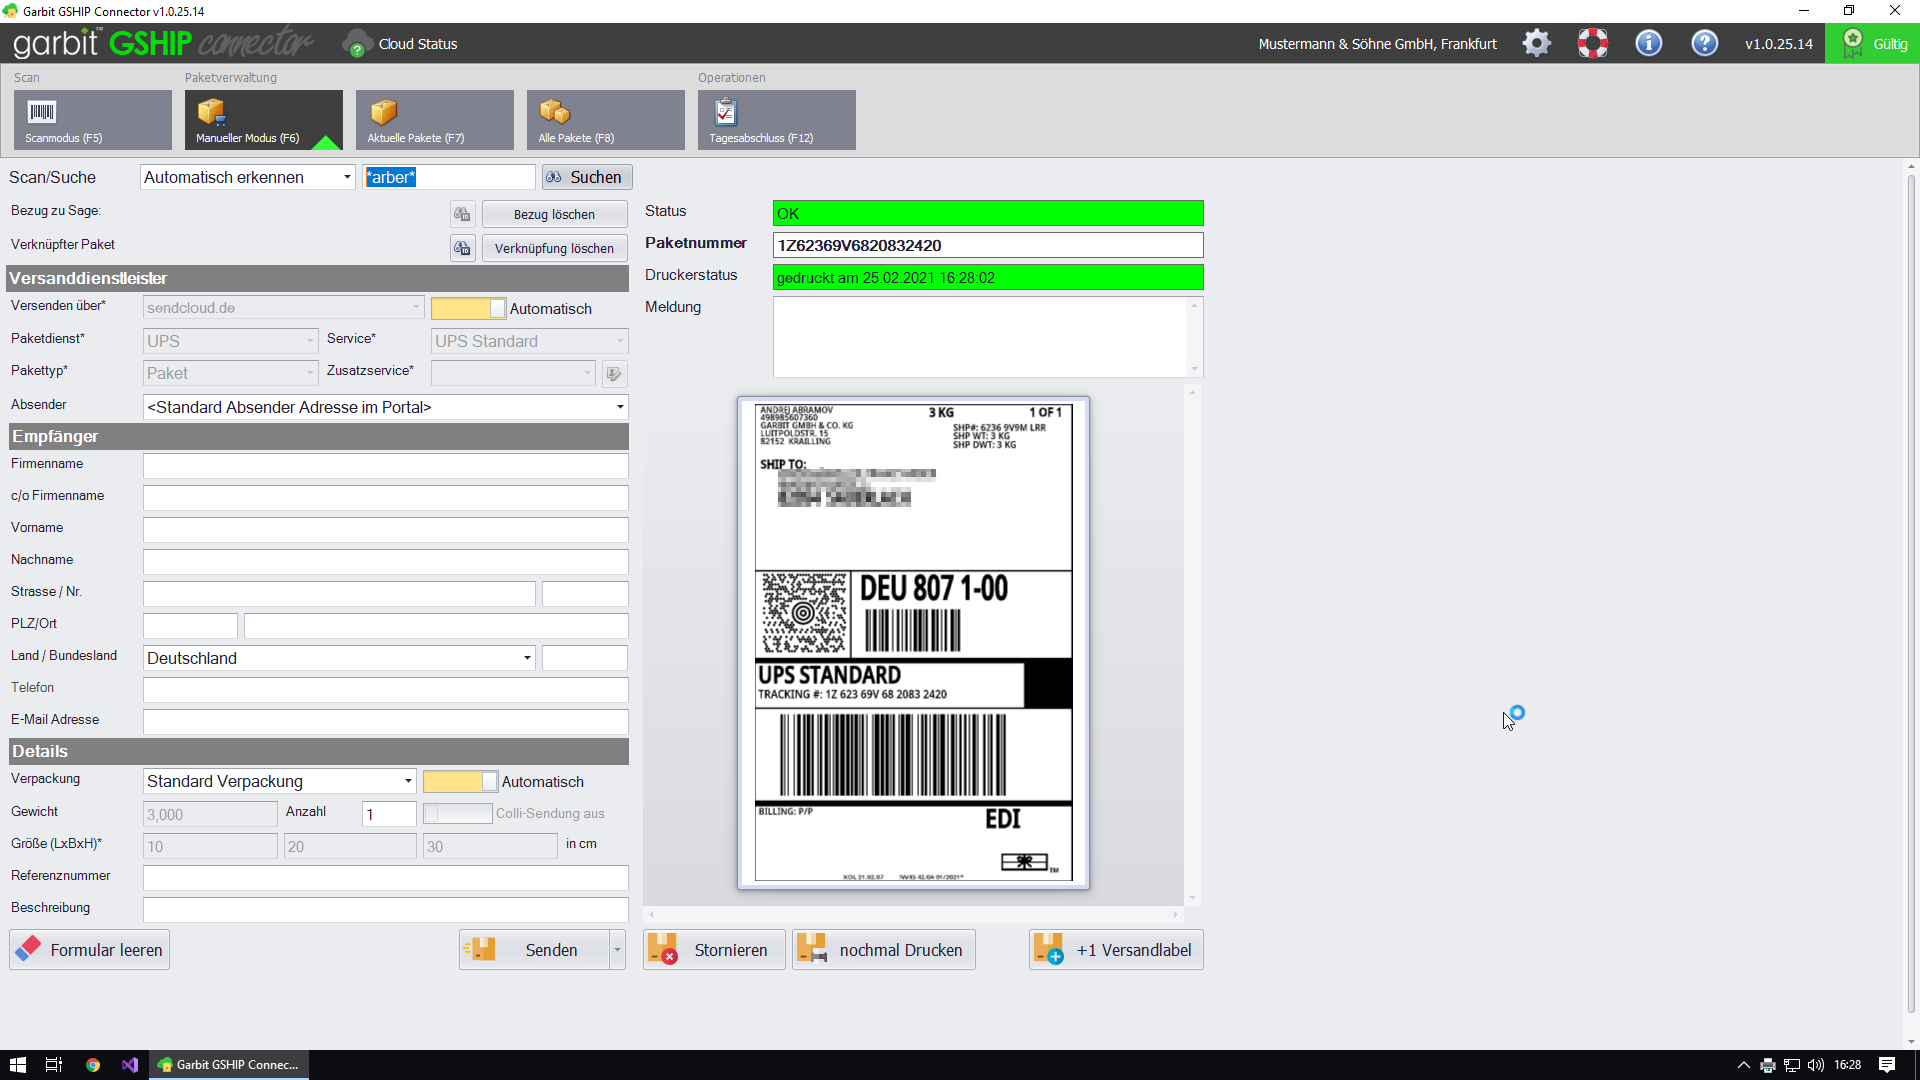Click the label preview horizontal scrollbar

pyautogui.click(x=914, y=914)
